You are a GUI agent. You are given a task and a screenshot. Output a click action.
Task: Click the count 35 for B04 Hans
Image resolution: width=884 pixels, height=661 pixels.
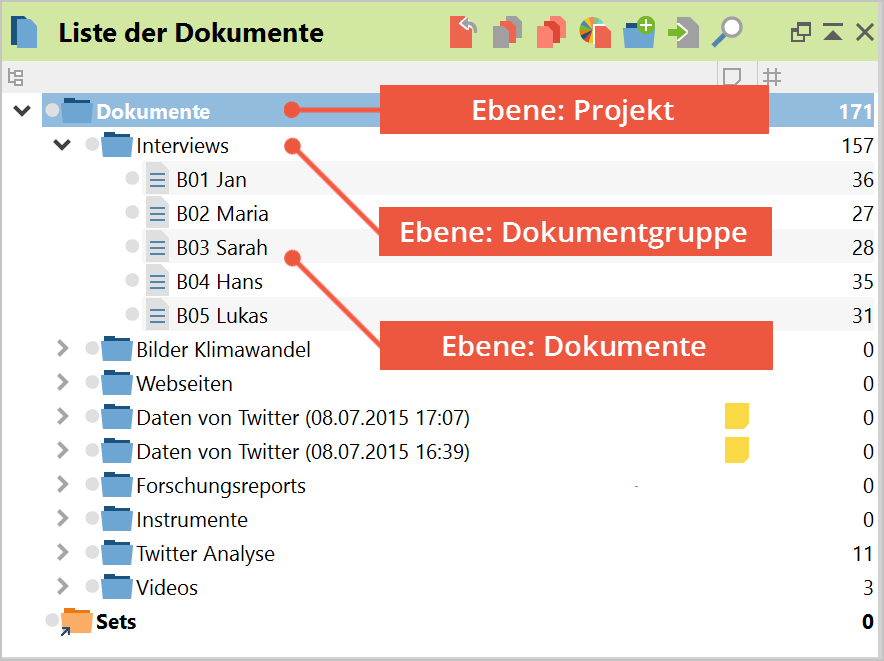tap(863, 281)
